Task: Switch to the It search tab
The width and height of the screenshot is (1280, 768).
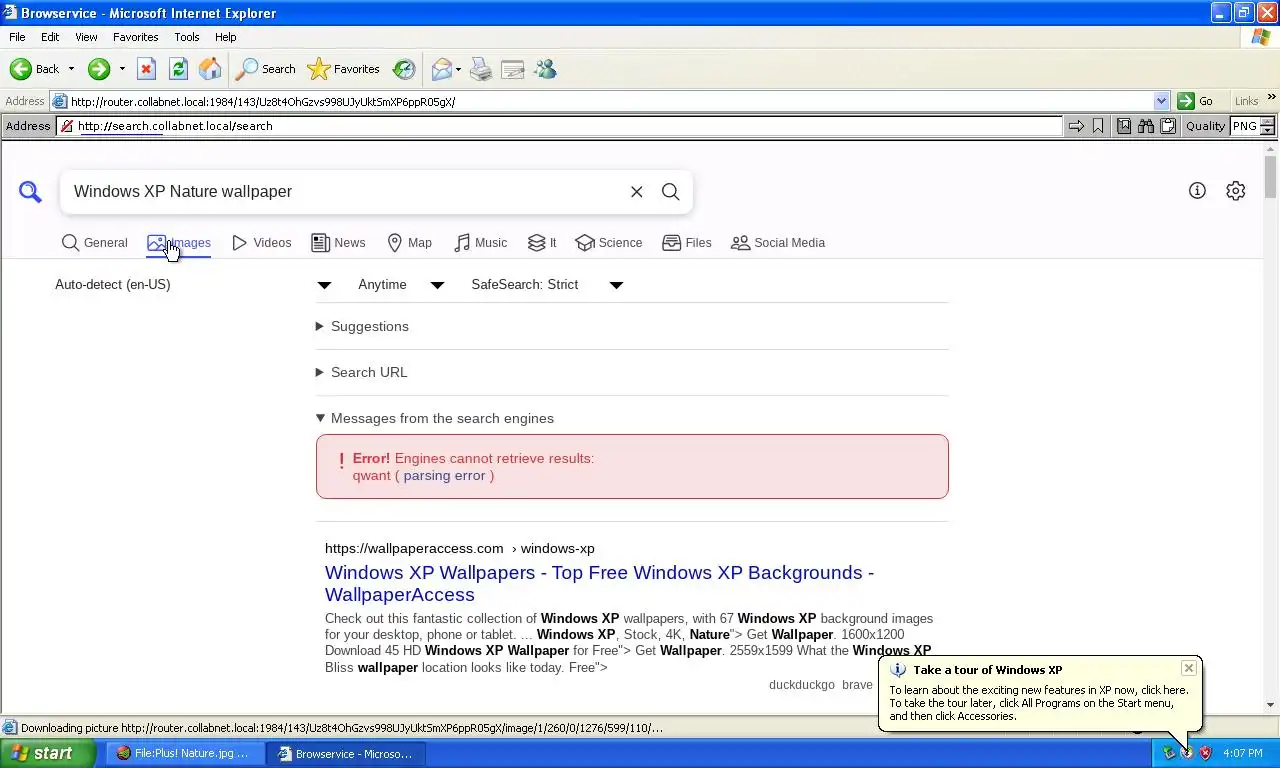Action: coord(542,243)
